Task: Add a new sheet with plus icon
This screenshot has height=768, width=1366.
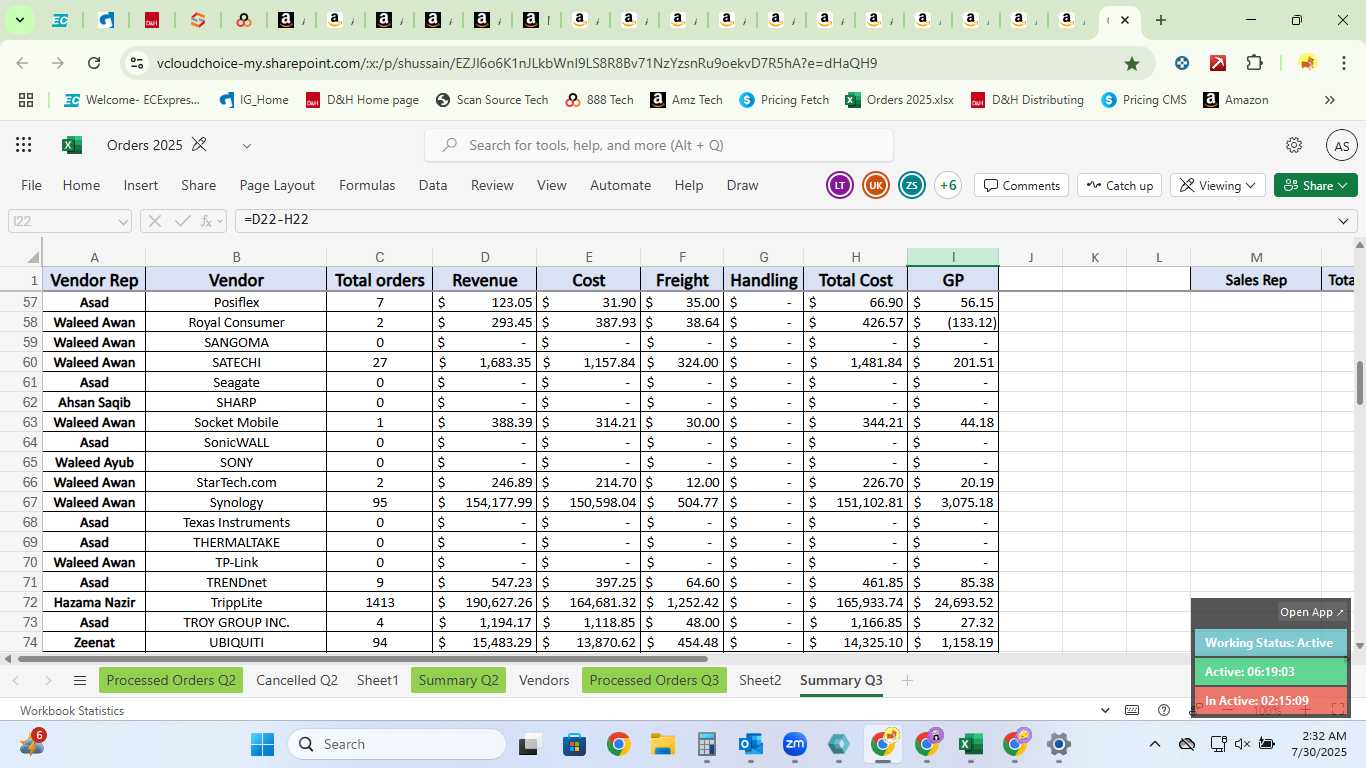Action: tap(907, 681)
